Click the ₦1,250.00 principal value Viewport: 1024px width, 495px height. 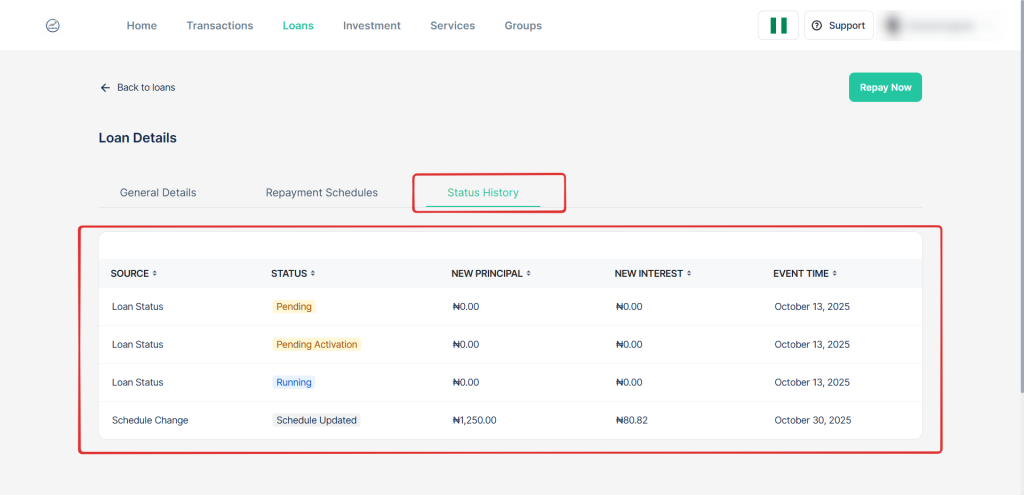point(474,421)
